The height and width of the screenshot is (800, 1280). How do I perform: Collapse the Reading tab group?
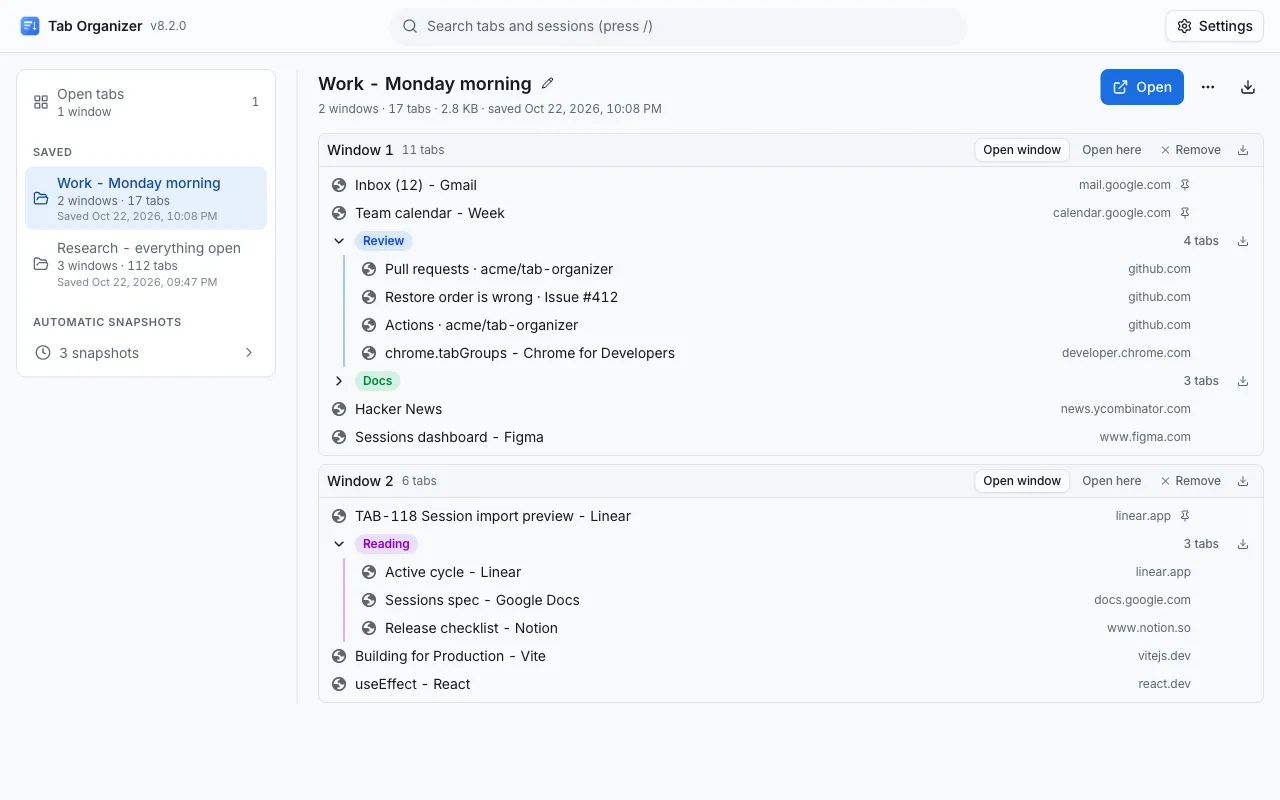(x=339, y=544)
